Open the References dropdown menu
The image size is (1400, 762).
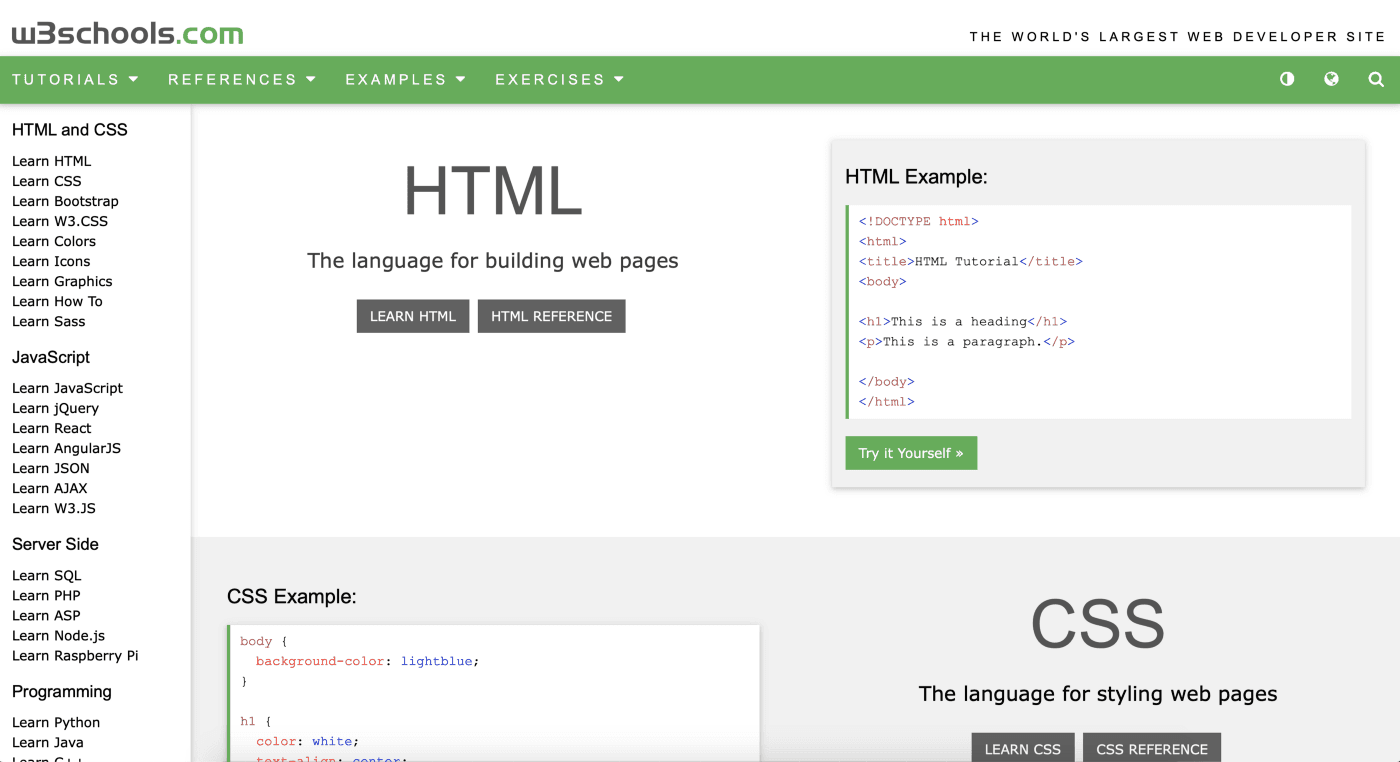pyautogui.click(x=241, y=79)
